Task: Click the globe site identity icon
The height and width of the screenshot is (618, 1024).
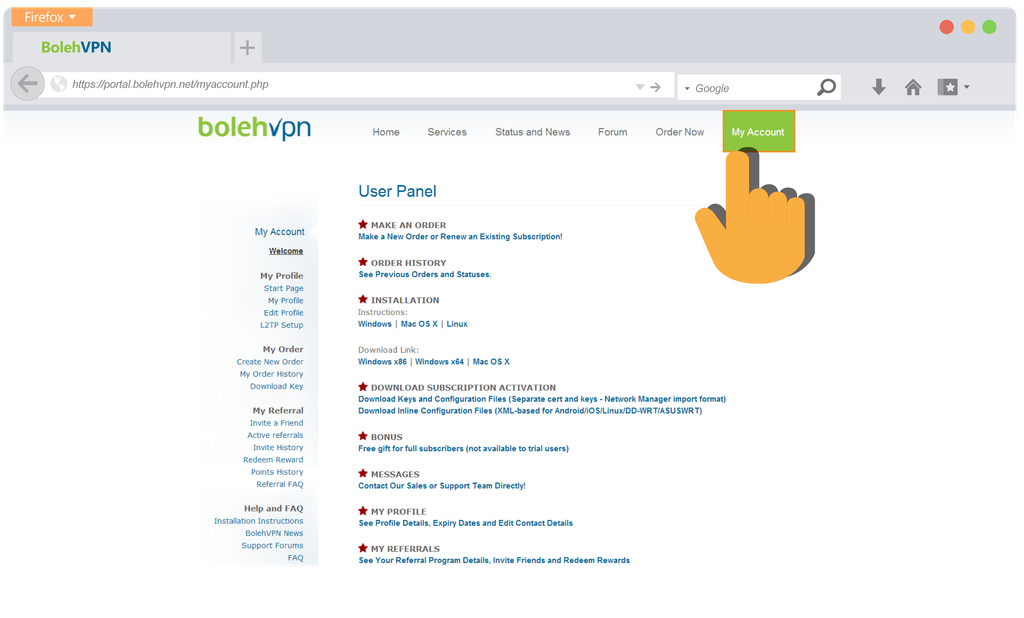Action: click(x=59, y=84)
